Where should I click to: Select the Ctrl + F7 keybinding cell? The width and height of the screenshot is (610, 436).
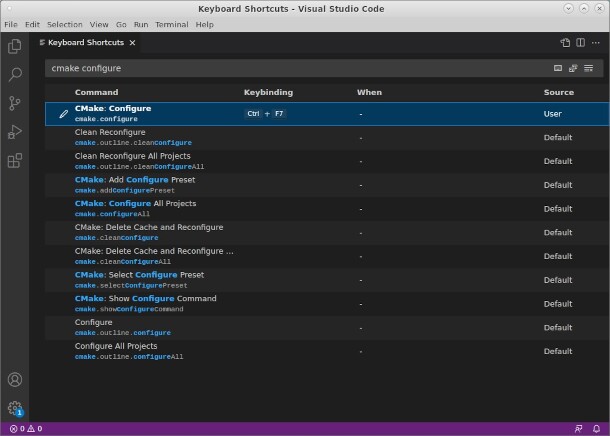[265, 114]
